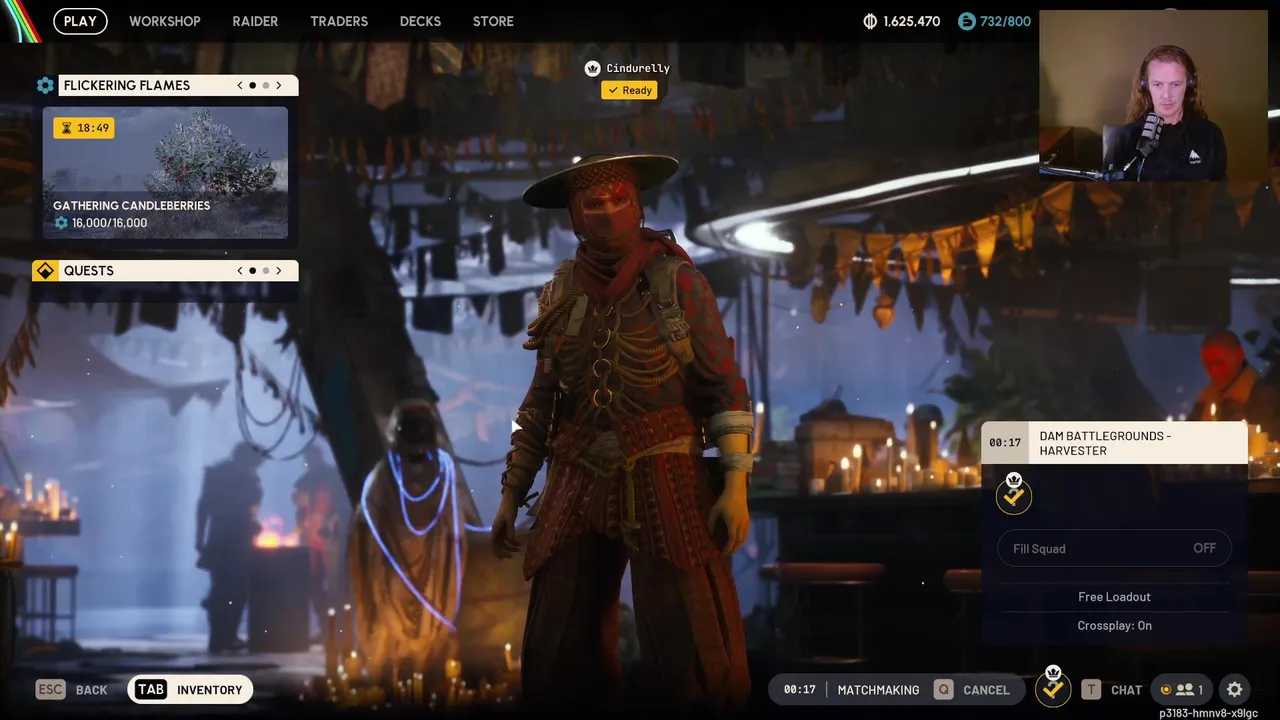Select Free Loadout option

(x=1114, y=597)
